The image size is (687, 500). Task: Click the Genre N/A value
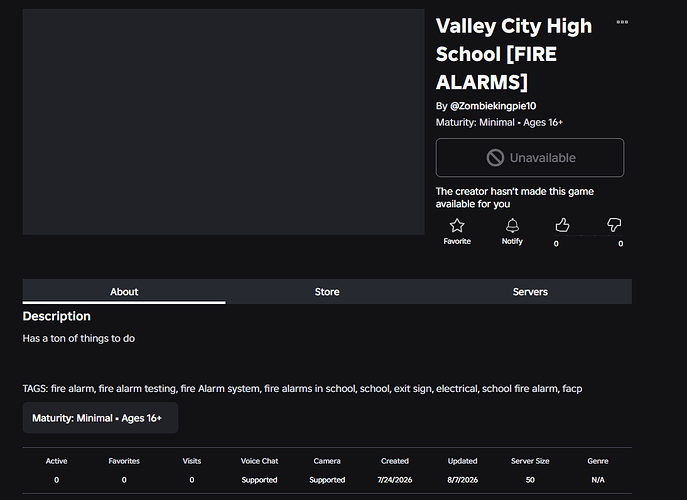coord(598,480)
